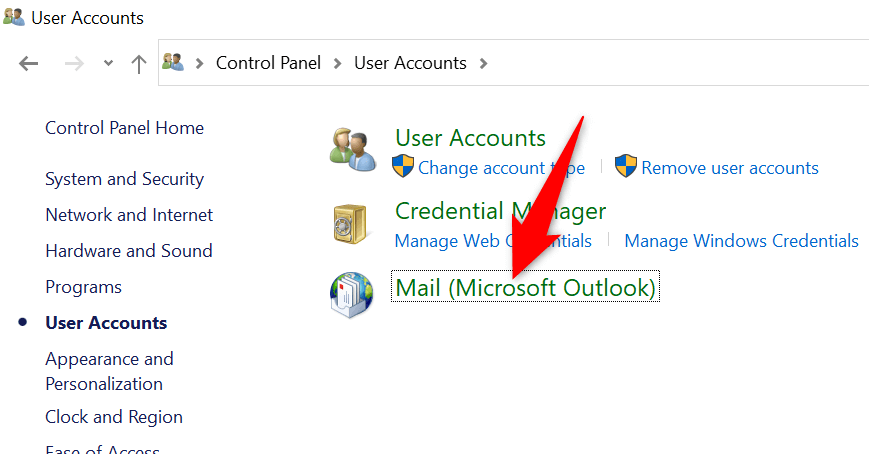
Task: Click the Credential Manager safe icon
Action: (x=351, y=224)
